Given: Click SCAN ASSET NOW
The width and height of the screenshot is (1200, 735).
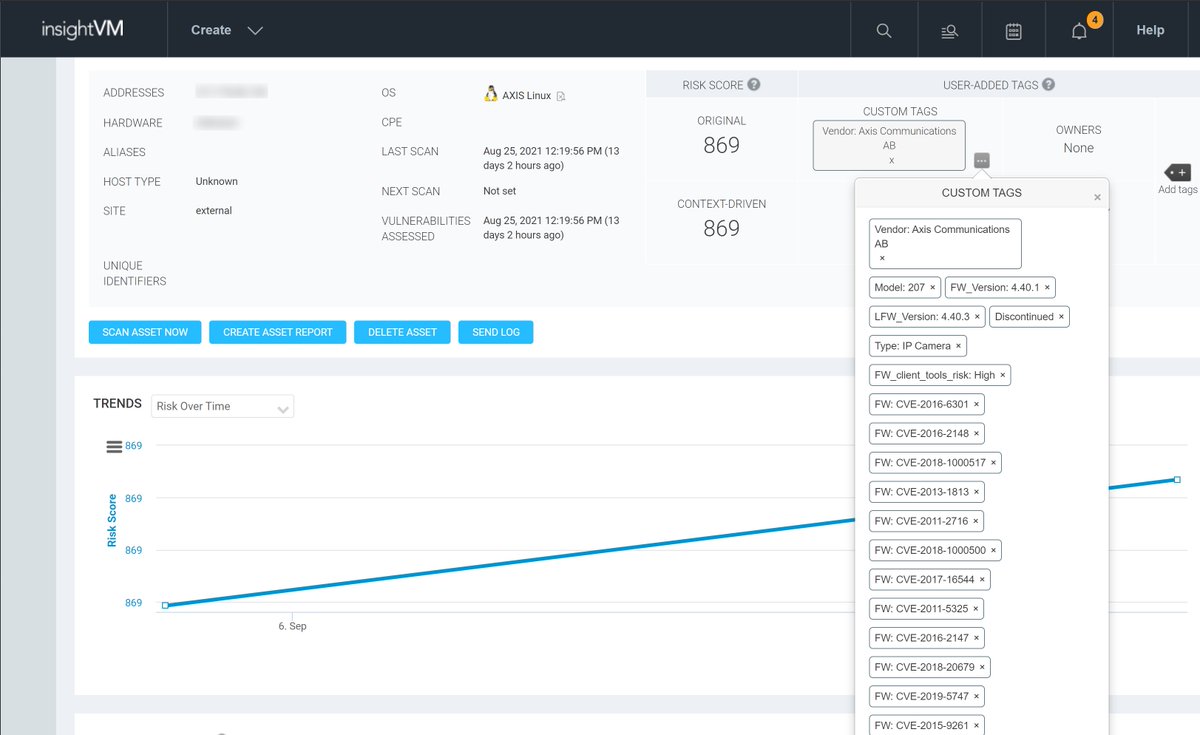Looking at the screenshot, I should click(x=144, y=331).
